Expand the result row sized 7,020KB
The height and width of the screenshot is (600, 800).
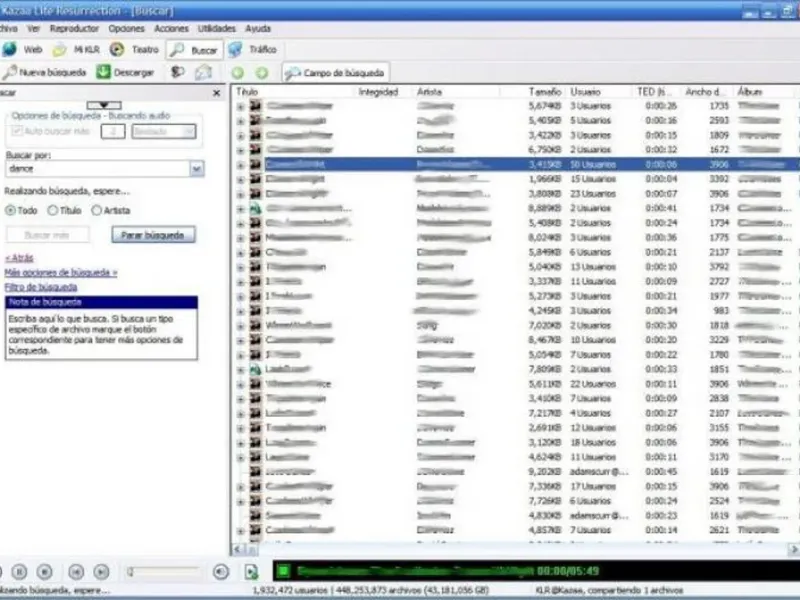tap(240, 326)
